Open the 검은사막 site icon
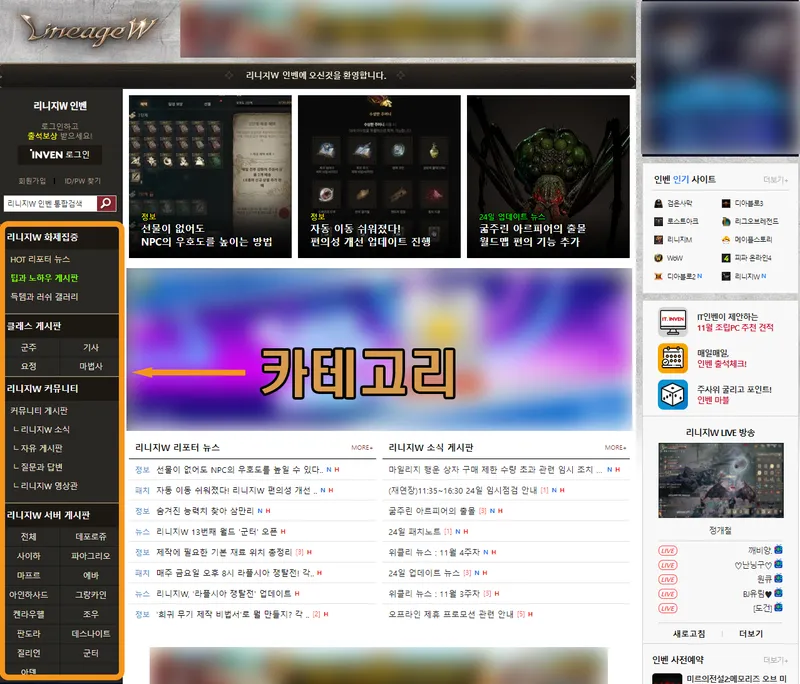This screenshot has height=684, width=800. (x=658, y=204)
